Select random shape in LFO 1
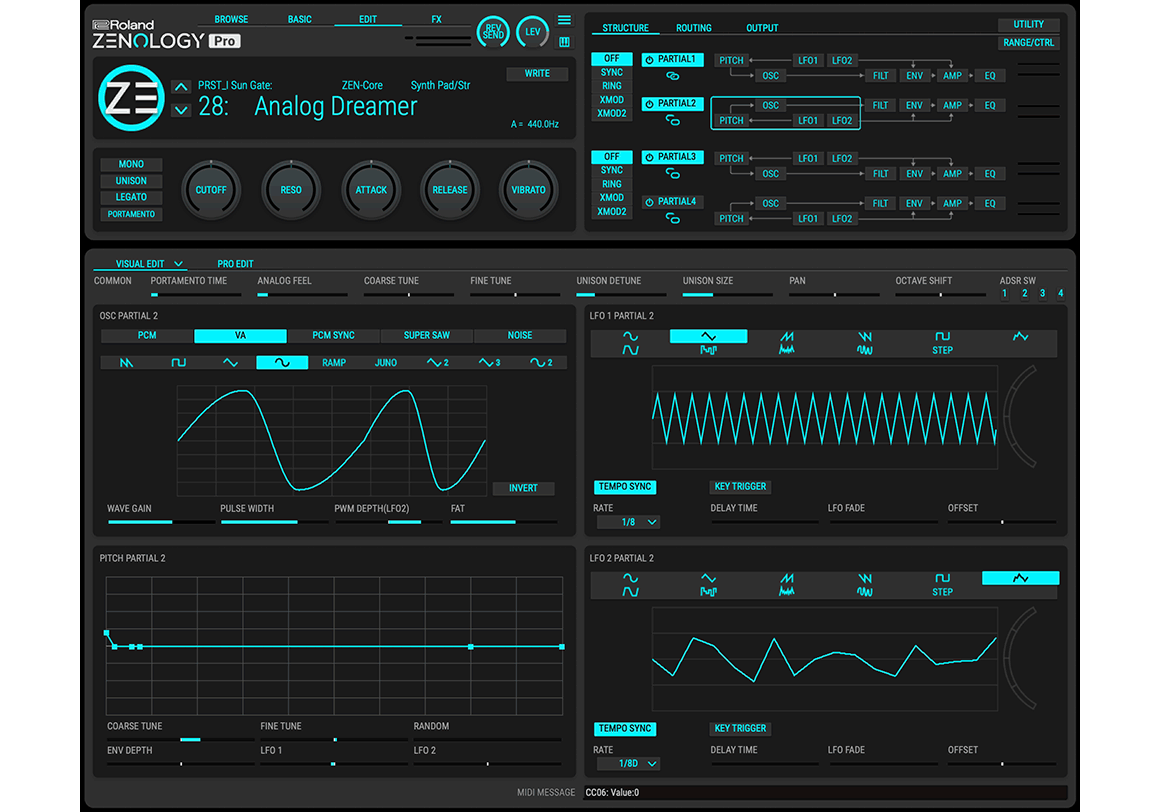 (1020, 337)
